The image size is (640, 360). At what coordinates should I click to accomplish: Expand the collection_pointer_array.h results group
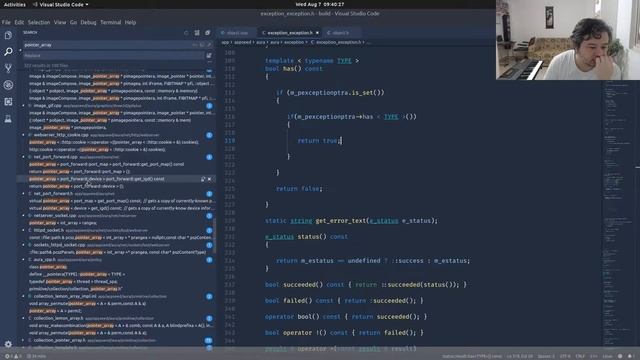coord(23,340)
